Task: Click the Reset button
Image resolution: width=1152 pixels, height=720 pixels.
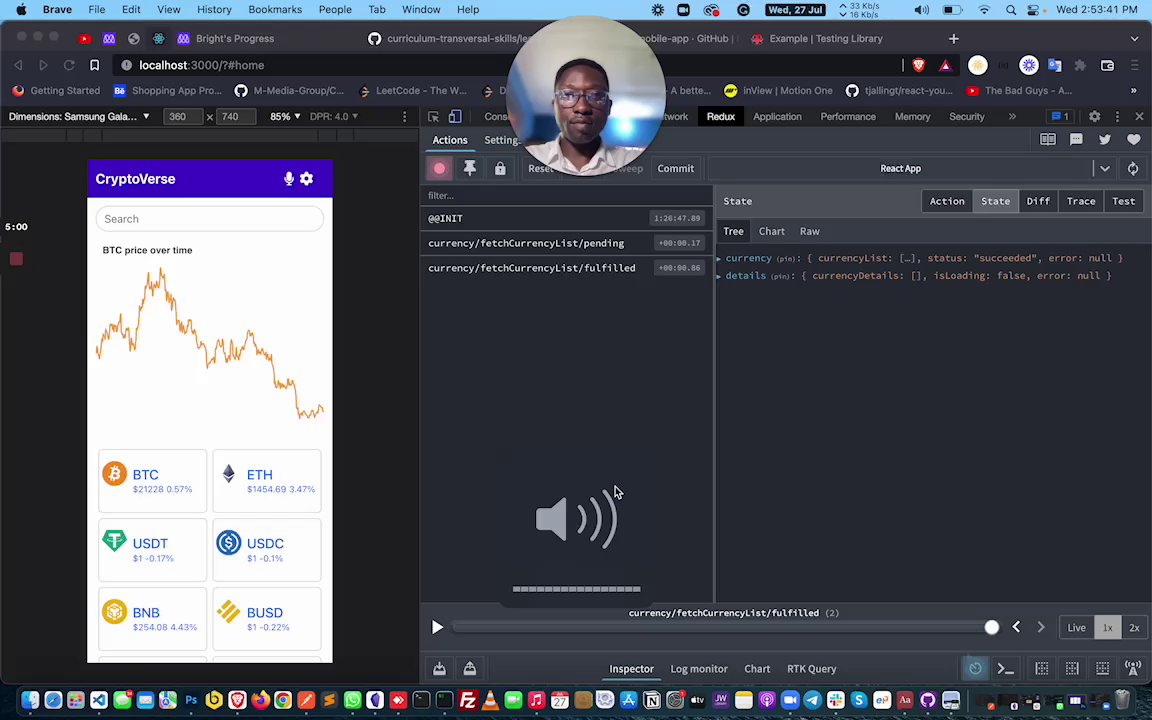Action: click(540, 168)
